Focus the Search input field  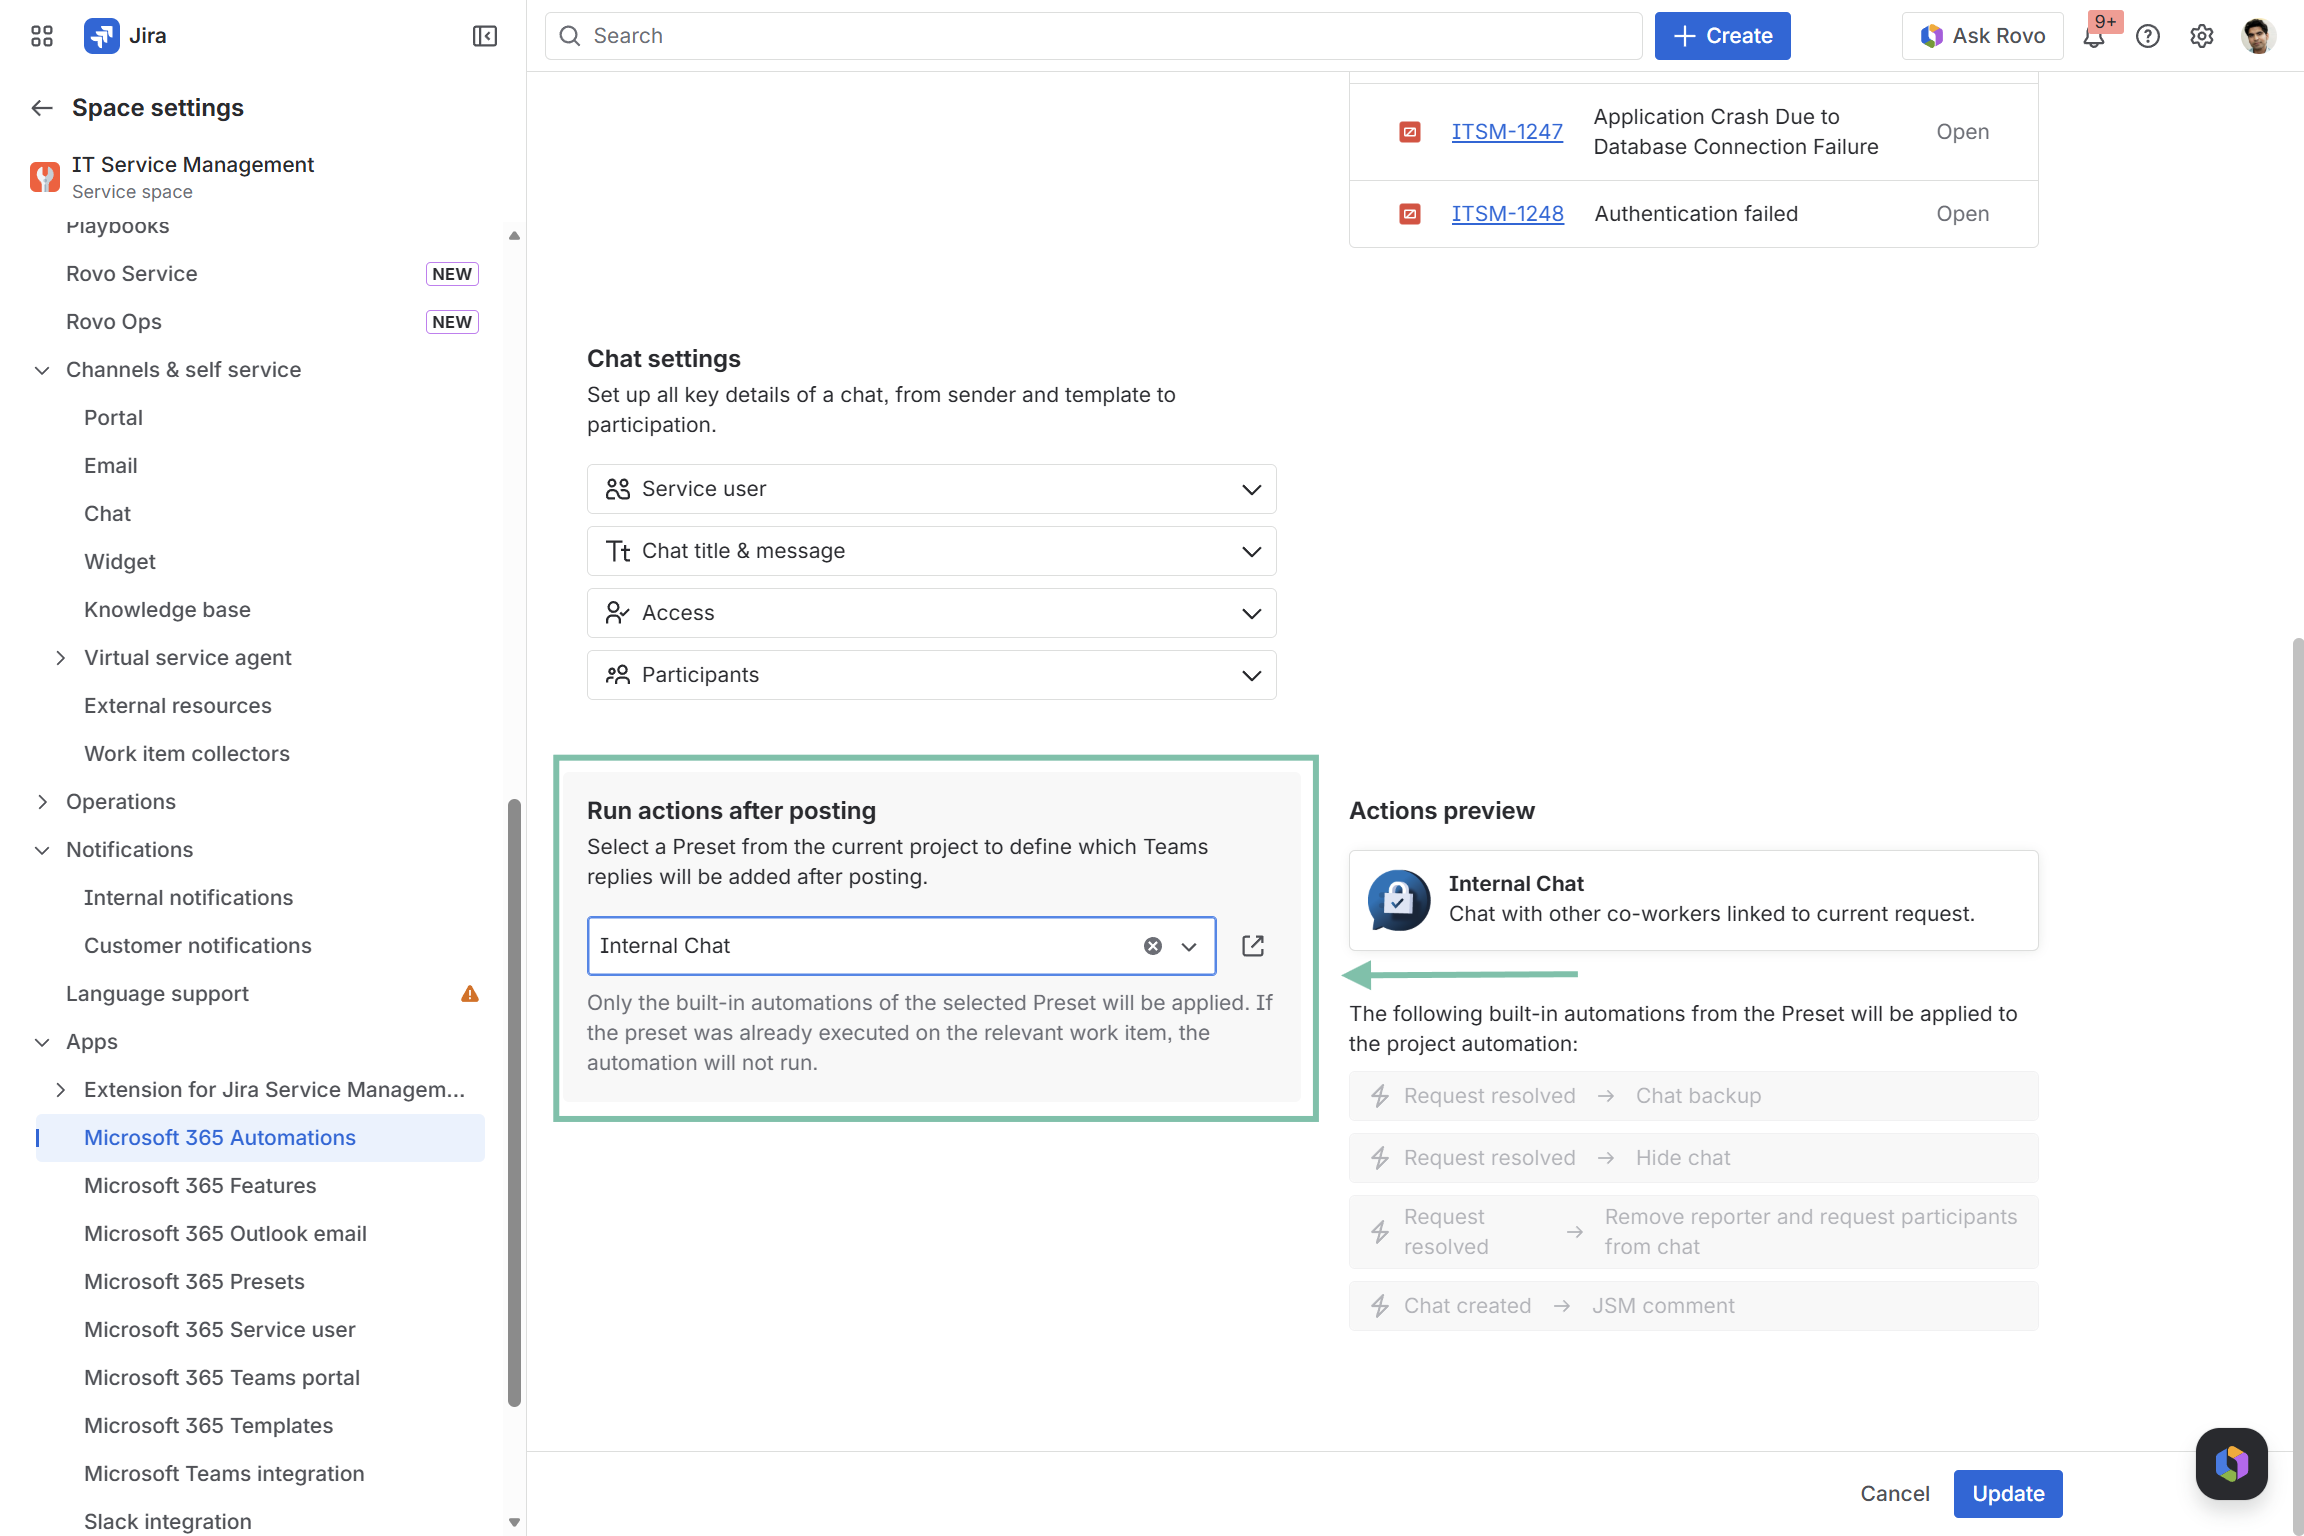(1093, 36)
